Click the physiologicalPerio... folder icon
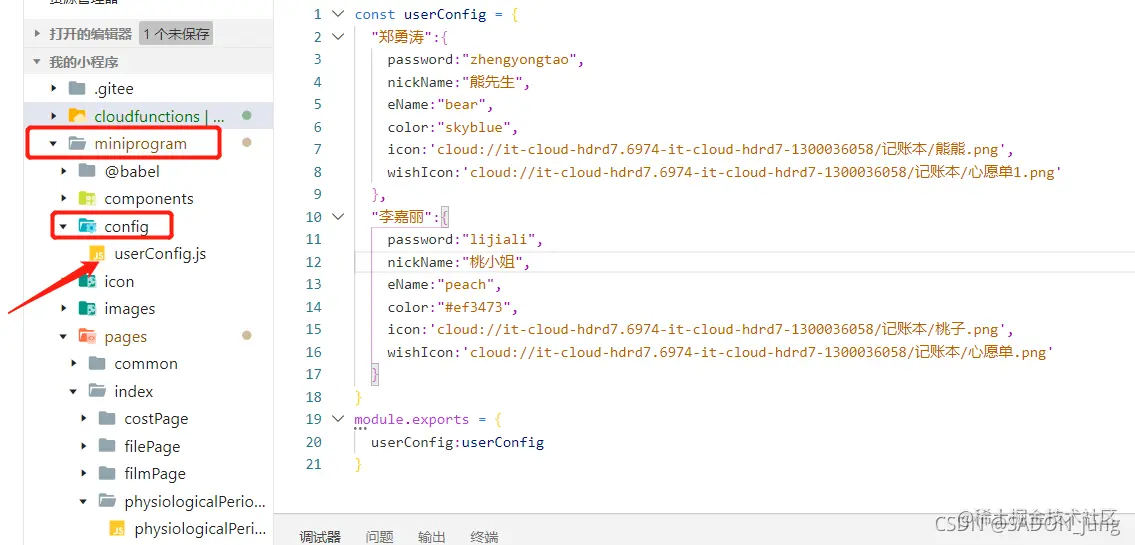The image size is (1135, 545). (x=107, y=501)
